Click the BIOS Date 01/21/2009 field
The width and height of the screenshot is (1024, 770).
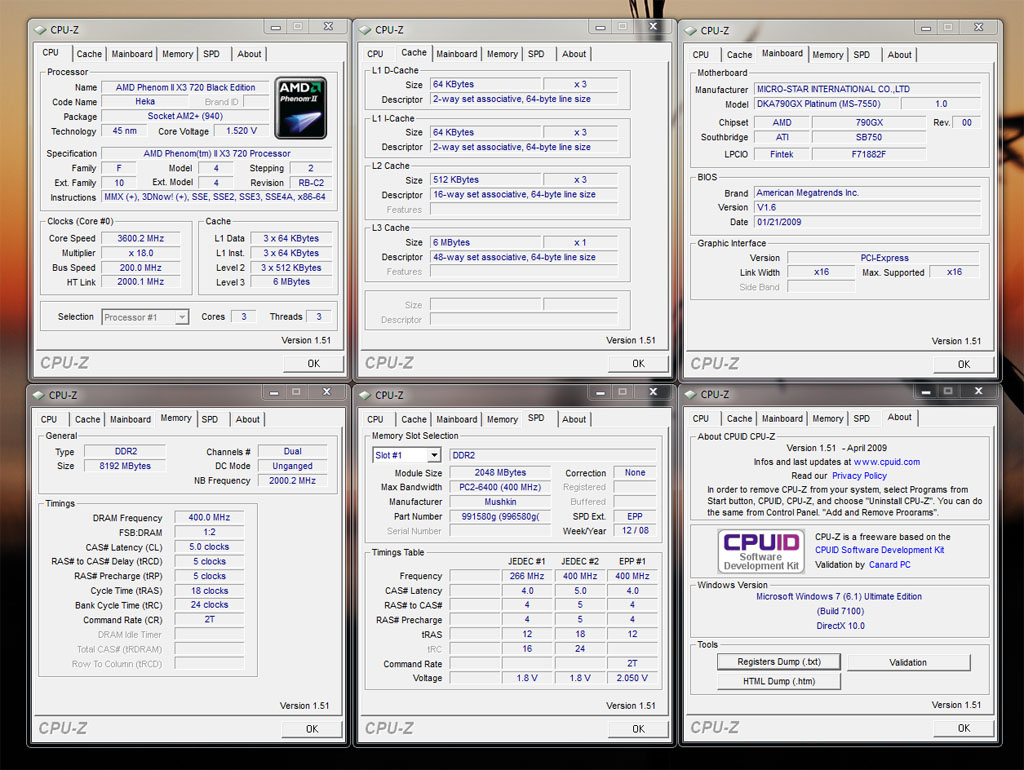(867, 222)
